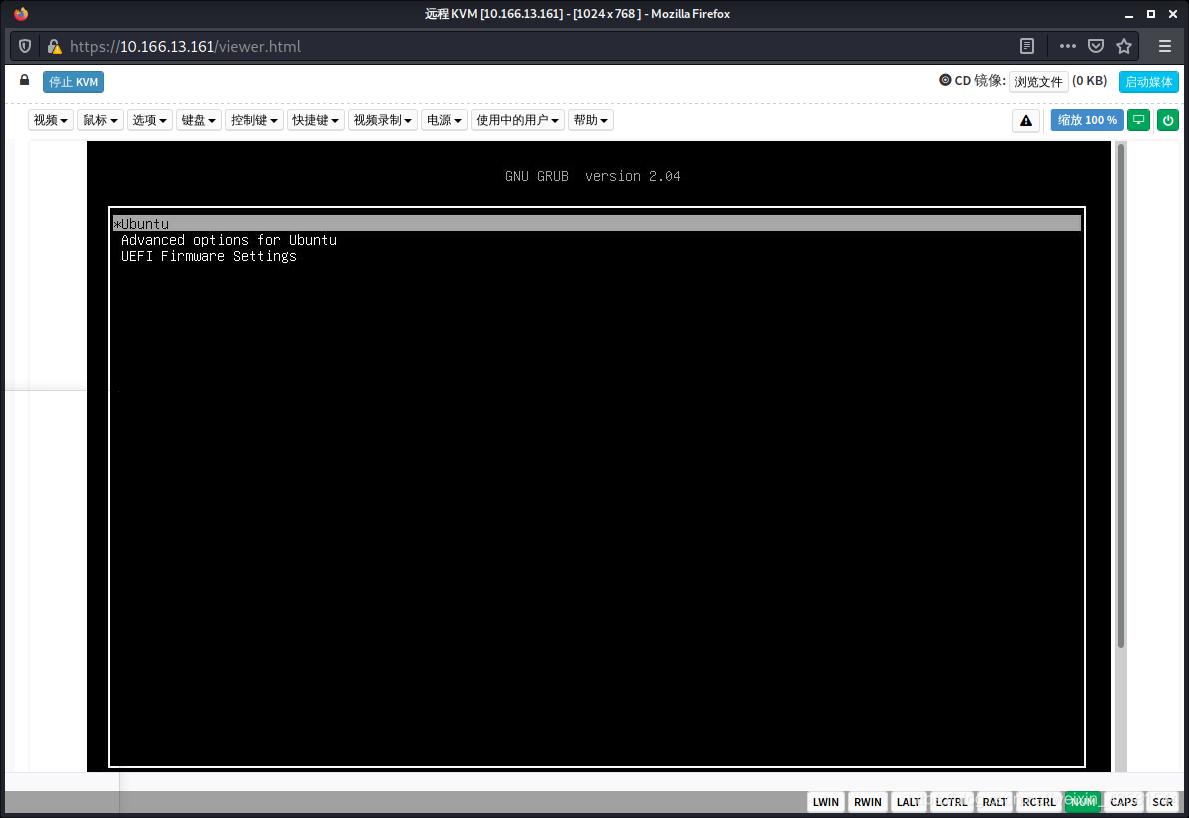Toggle the SCR scroll lock indicator
Image resolution: width=1189 pixels, height=818 pixels.
1162,801
